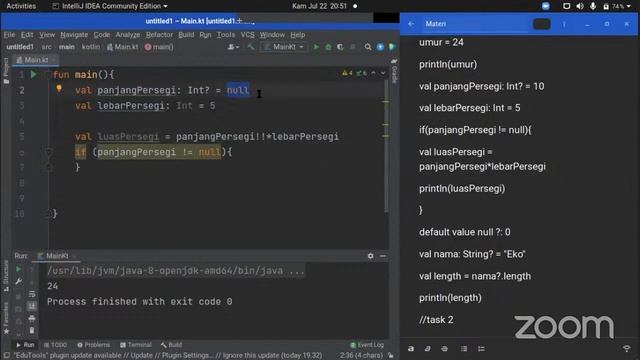The height and width of the screenshot is (360, 640).
Task: Open Run panel settings gear
Action: tap(370, 256)
